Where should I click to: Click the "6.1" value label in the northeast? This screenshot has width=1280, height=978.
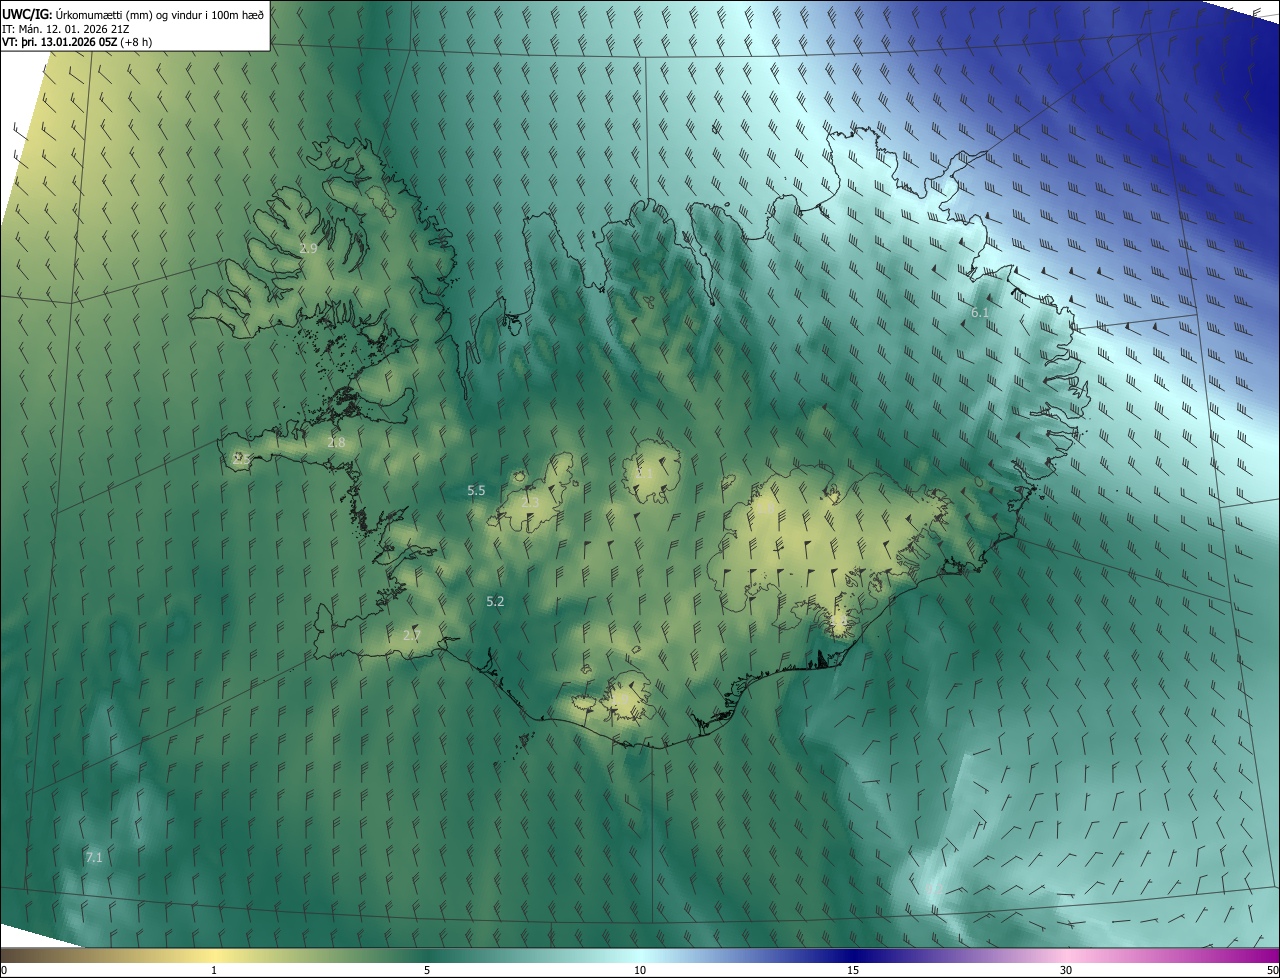point(980,313)
